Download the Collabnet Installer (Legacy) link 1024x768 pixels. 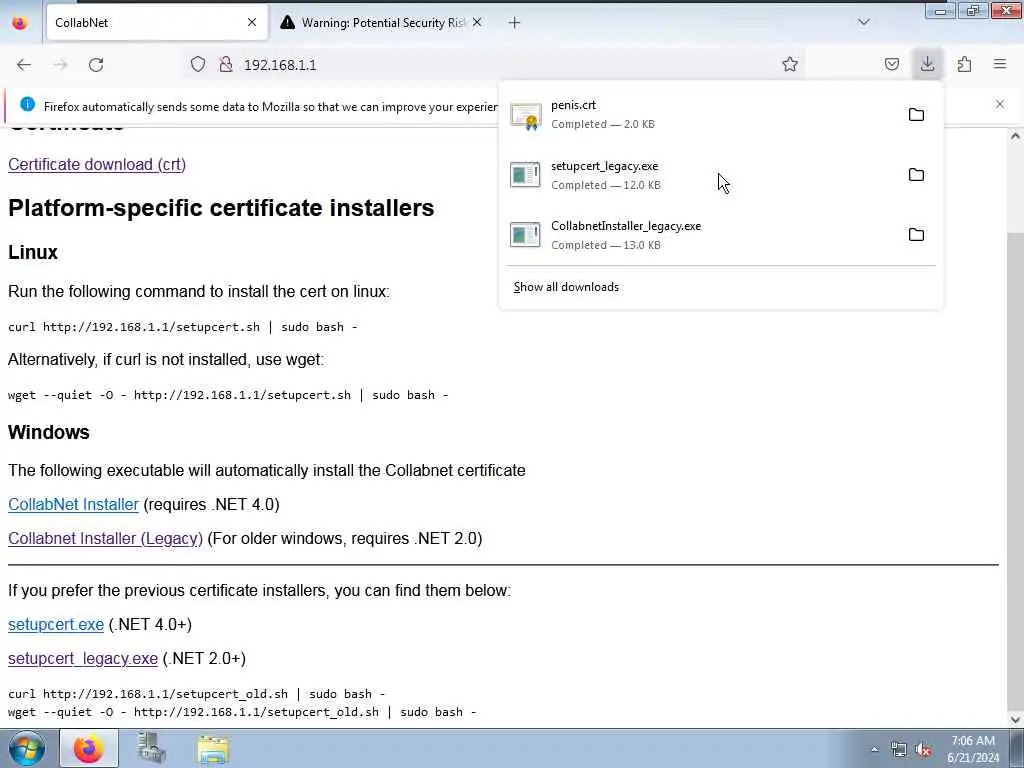click(x=105, y=538)
